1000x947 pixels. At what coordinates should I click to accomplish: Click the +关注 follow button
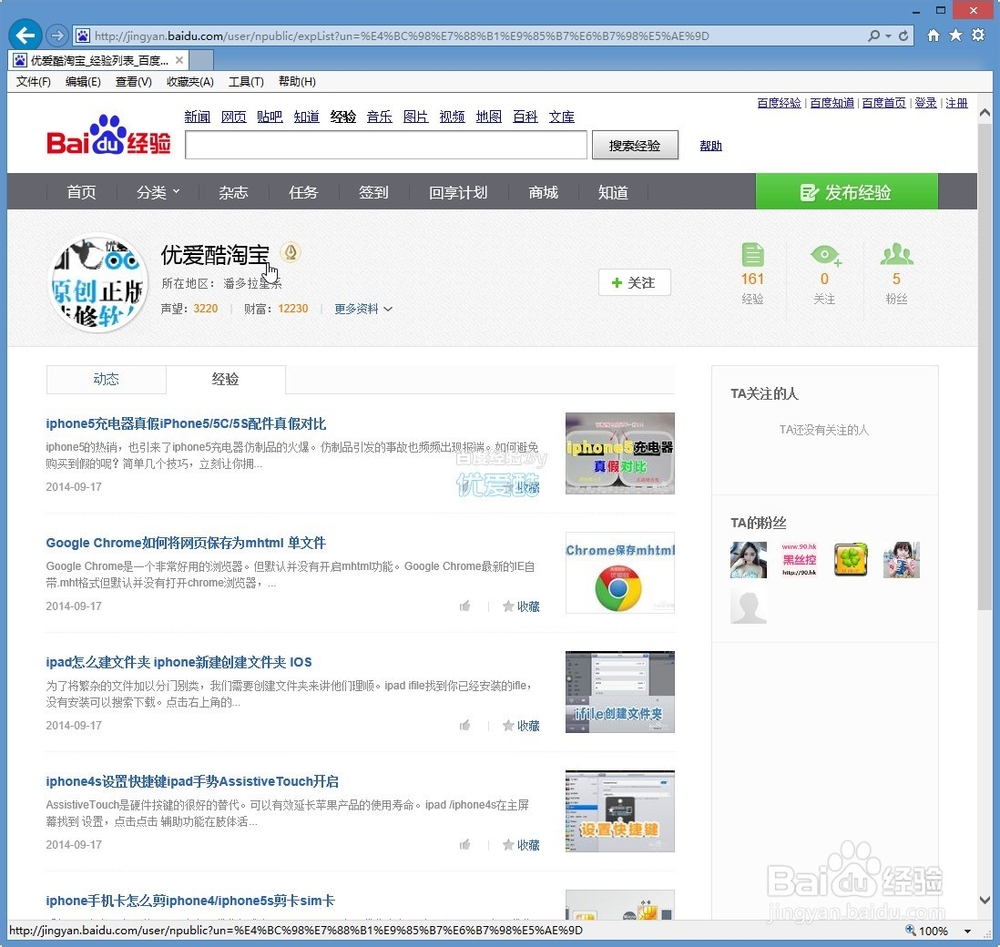click(633, 282)
